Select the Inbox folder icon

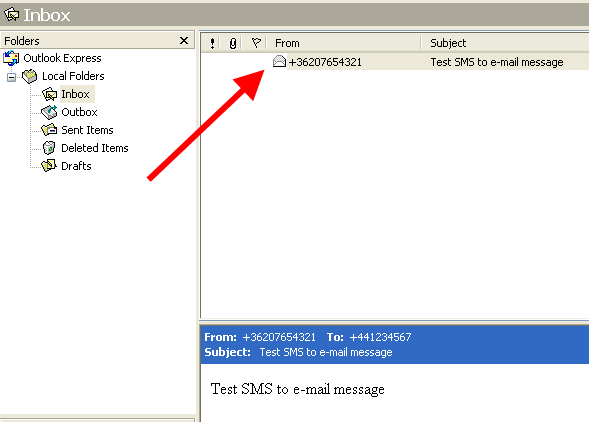point(49,94)
